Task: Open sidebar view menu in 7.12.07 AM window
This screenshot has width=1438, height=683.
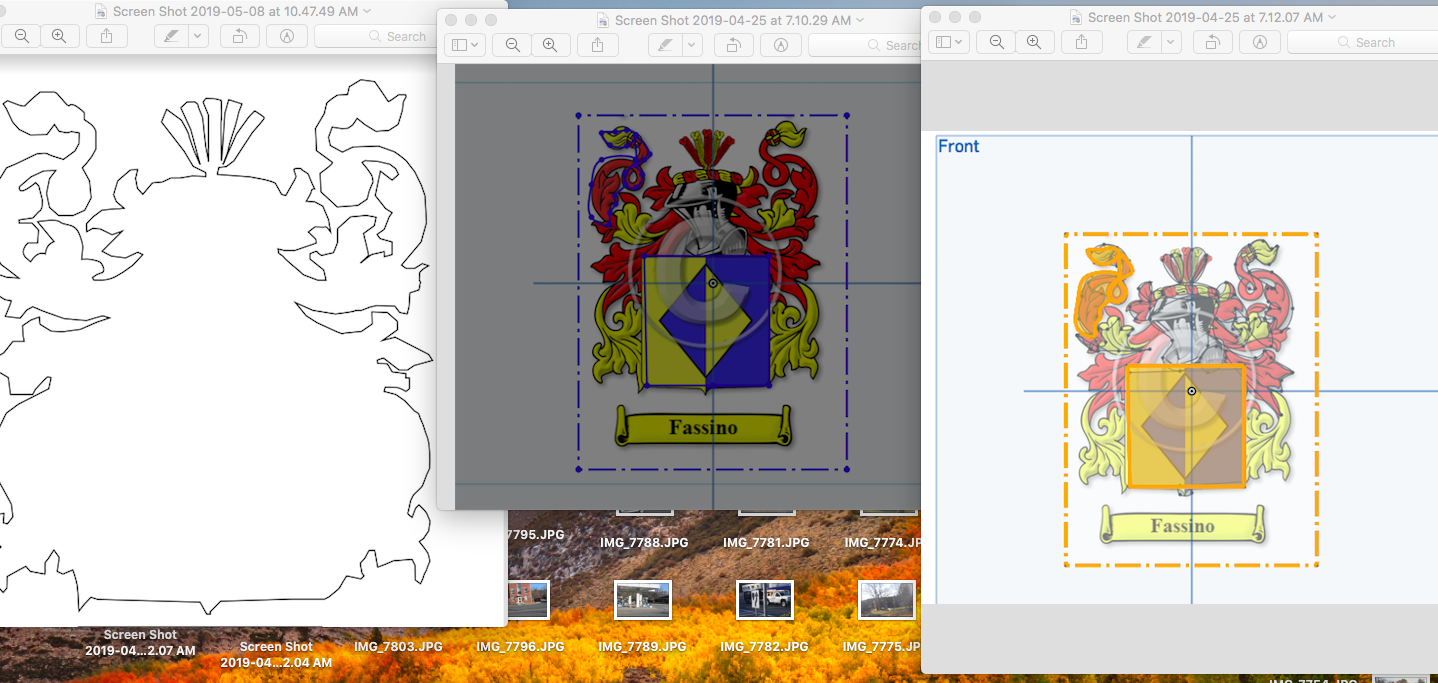Action: pos(947,42)
